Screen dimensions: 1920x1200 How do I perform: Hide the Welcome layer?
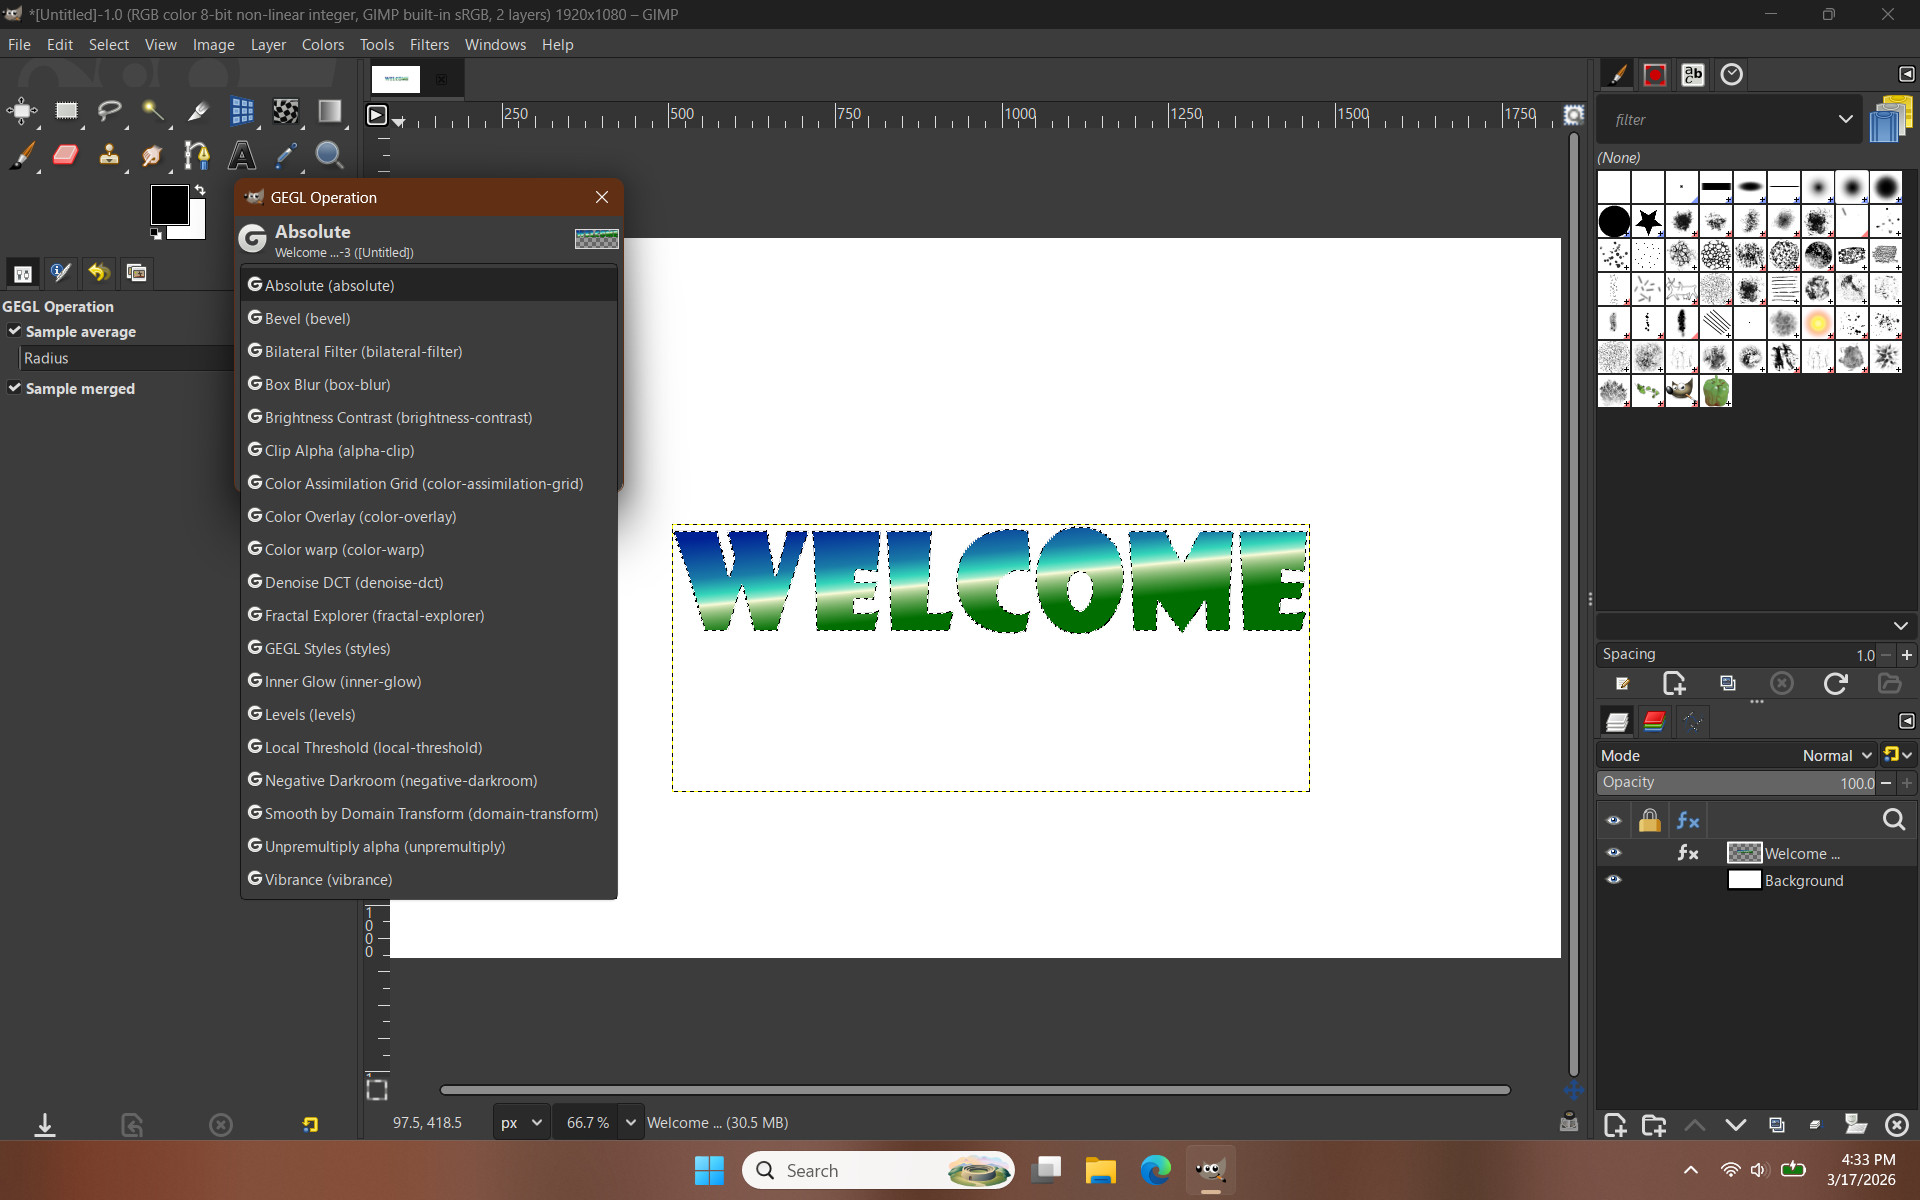coord(1613,853)
